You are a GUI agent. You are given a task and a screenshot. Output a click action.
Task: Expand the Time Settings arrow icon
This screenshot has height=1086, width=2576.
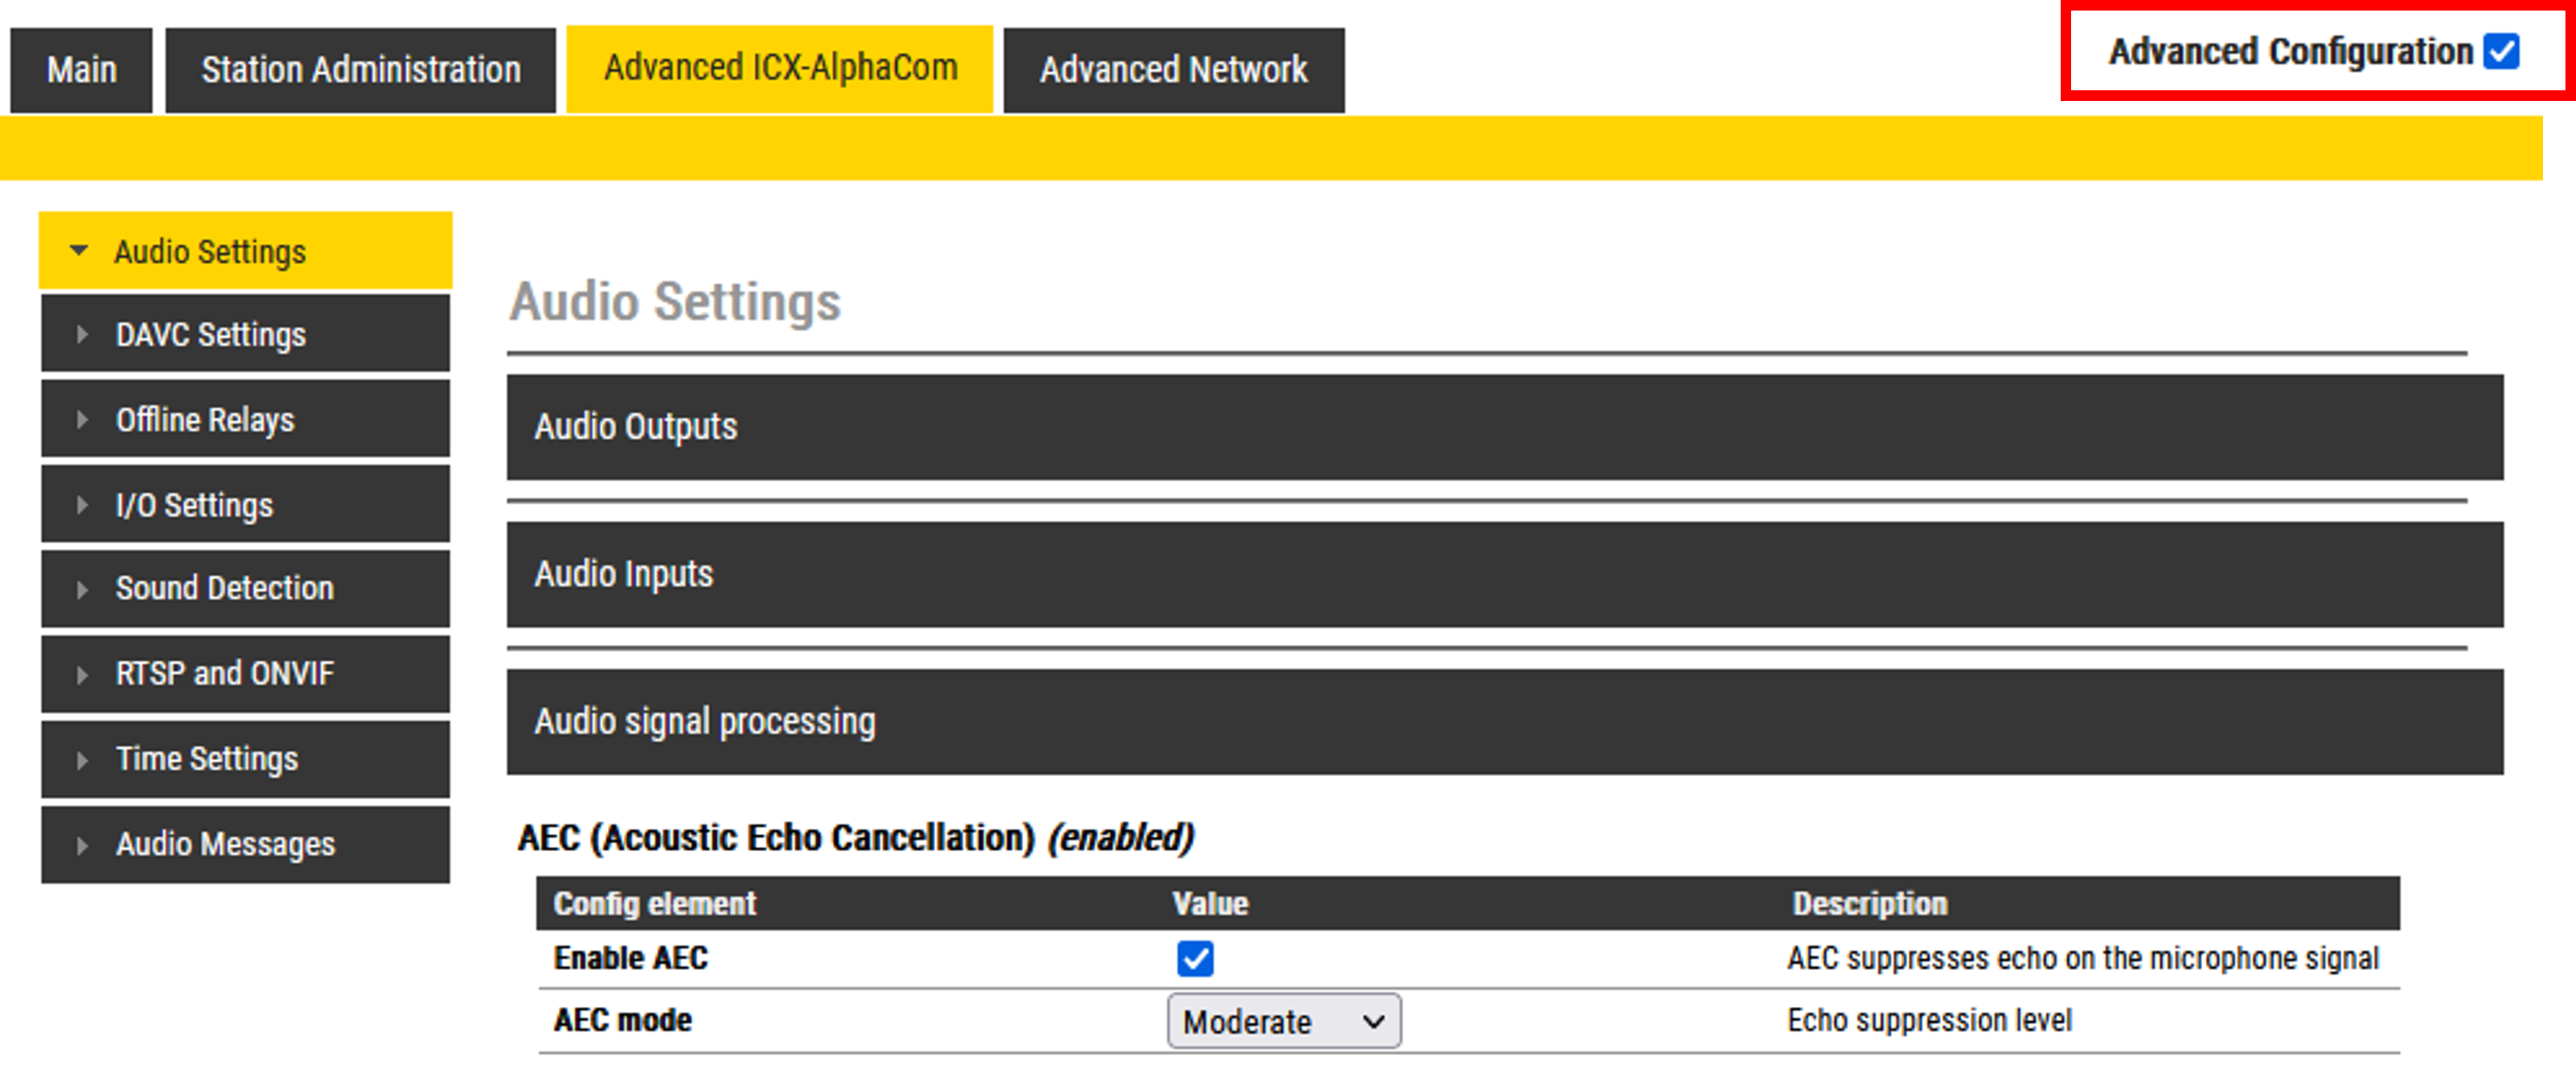pos(82,759)
